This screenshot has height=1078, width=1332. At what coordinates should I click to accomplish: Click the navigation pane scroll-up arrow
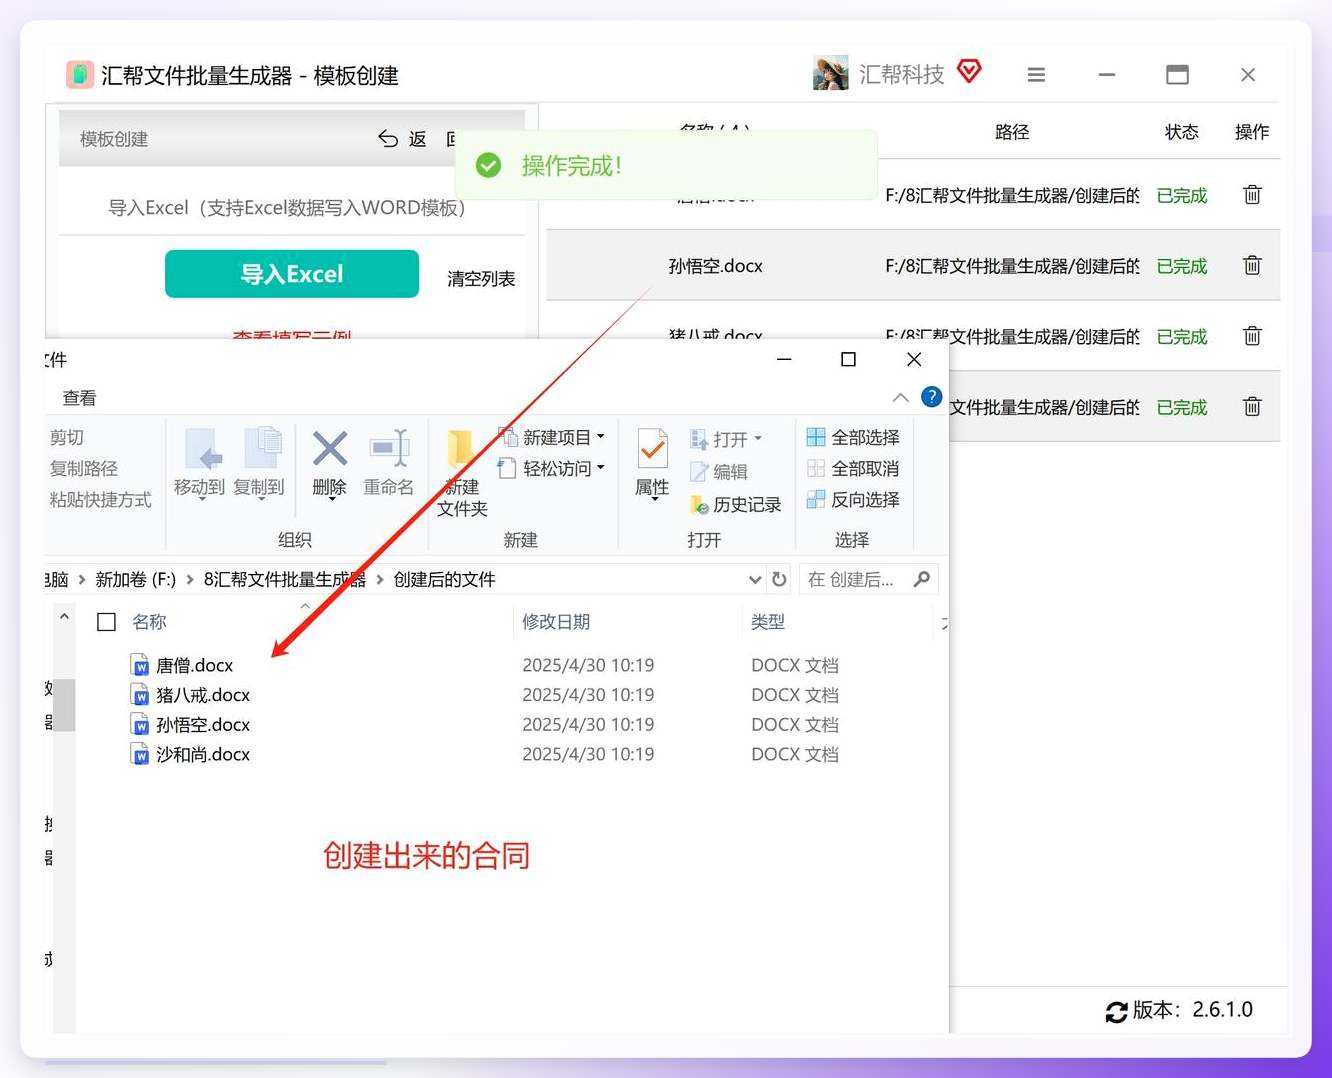pos(64,617)
